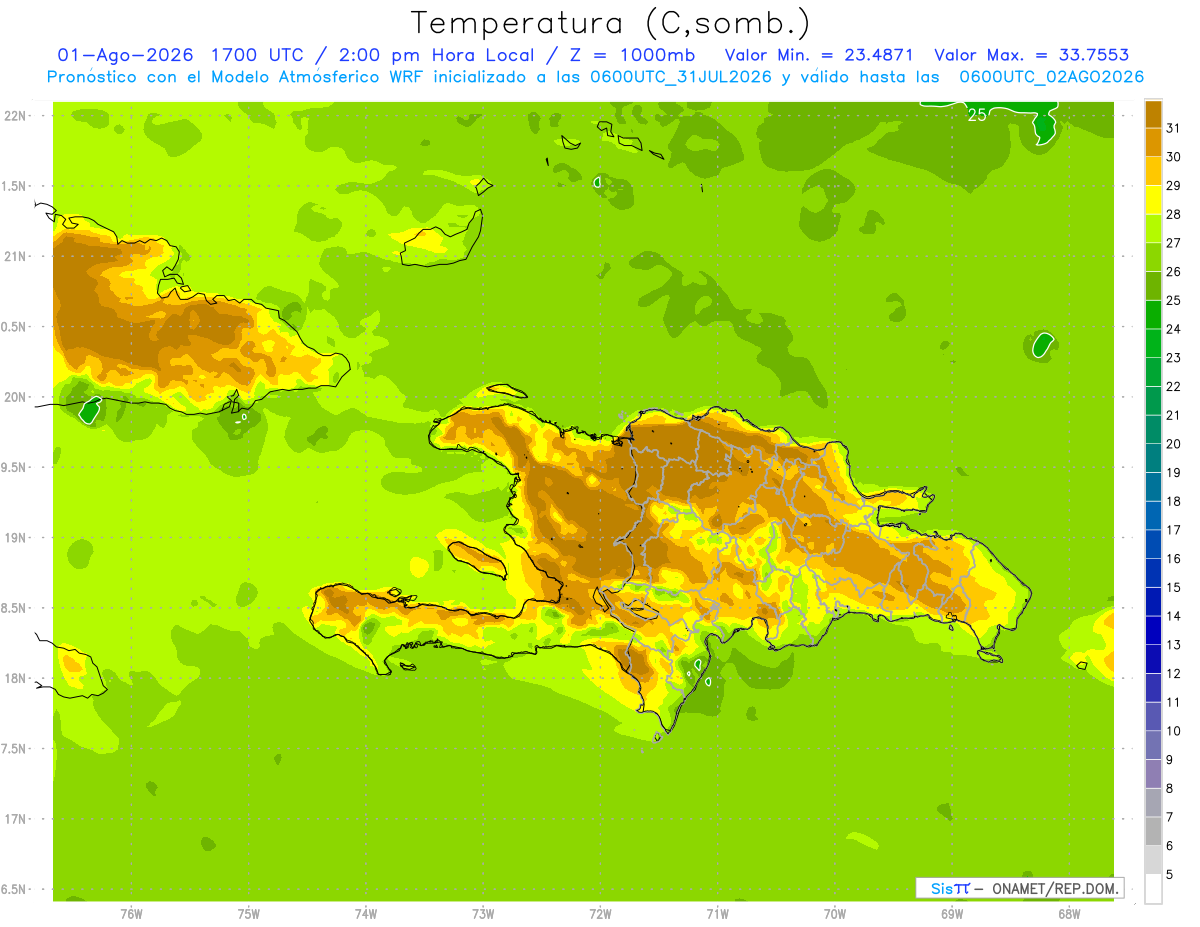This screenshot has height=927, width=1200.
Task: Click the "75W" longitude axis label
Action: pyautogui.click(x=249, y=915)
